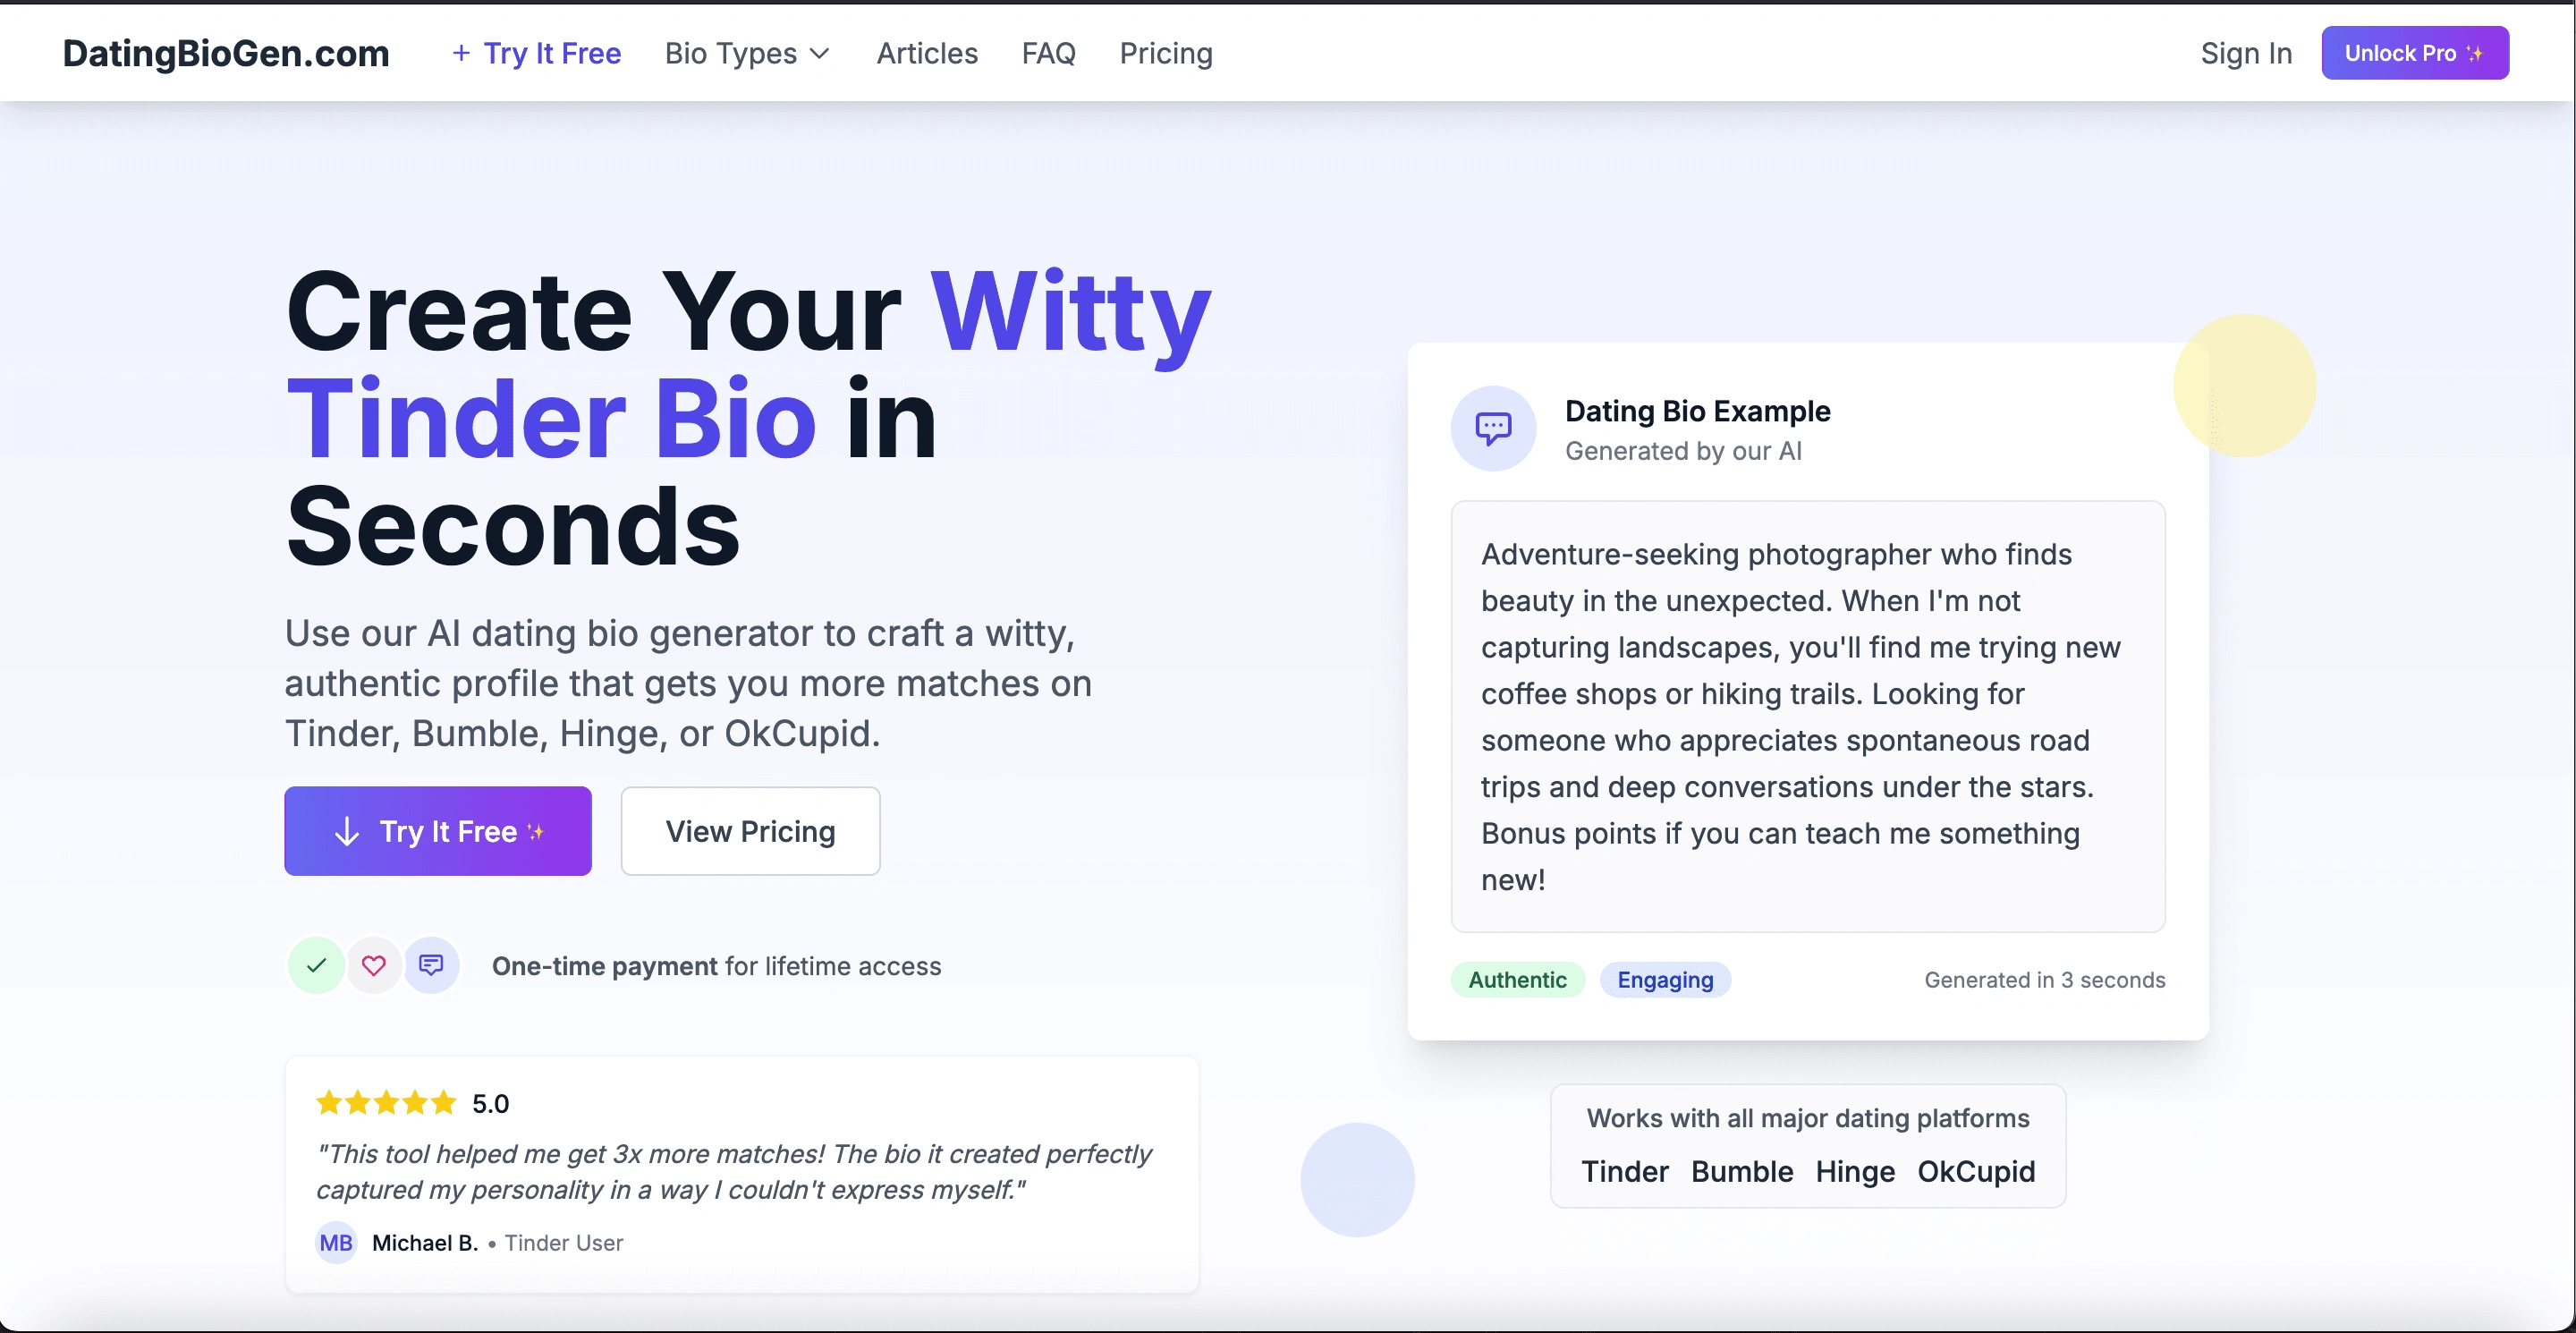Click the pink heart circle icon
2576x1333 pixels.
[374, 965]
